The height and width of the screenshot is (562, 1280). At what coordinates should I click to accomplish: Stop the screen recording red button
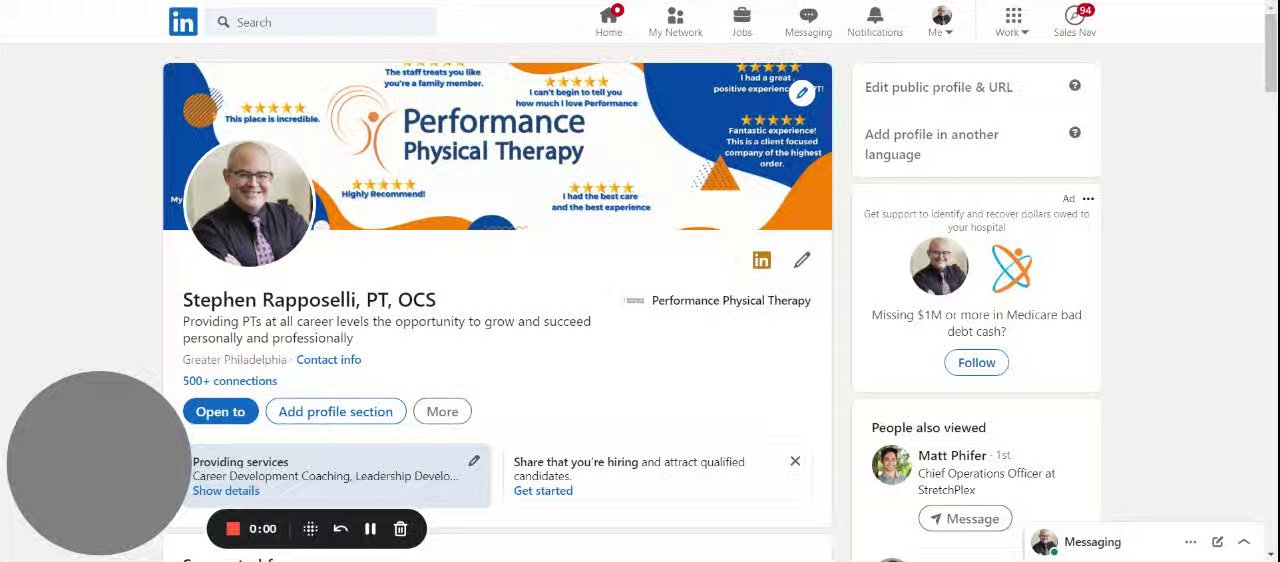tap(233, 529)
